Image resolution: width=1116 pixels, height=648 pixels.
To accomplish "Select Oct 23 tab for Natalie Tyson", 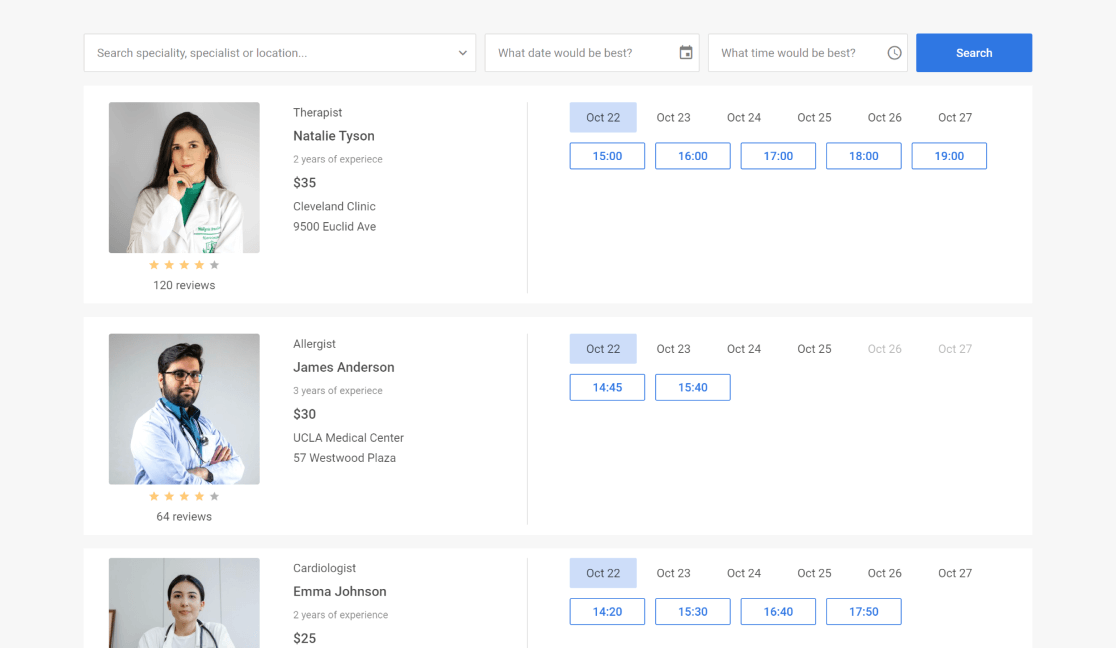I will point(673,117).
